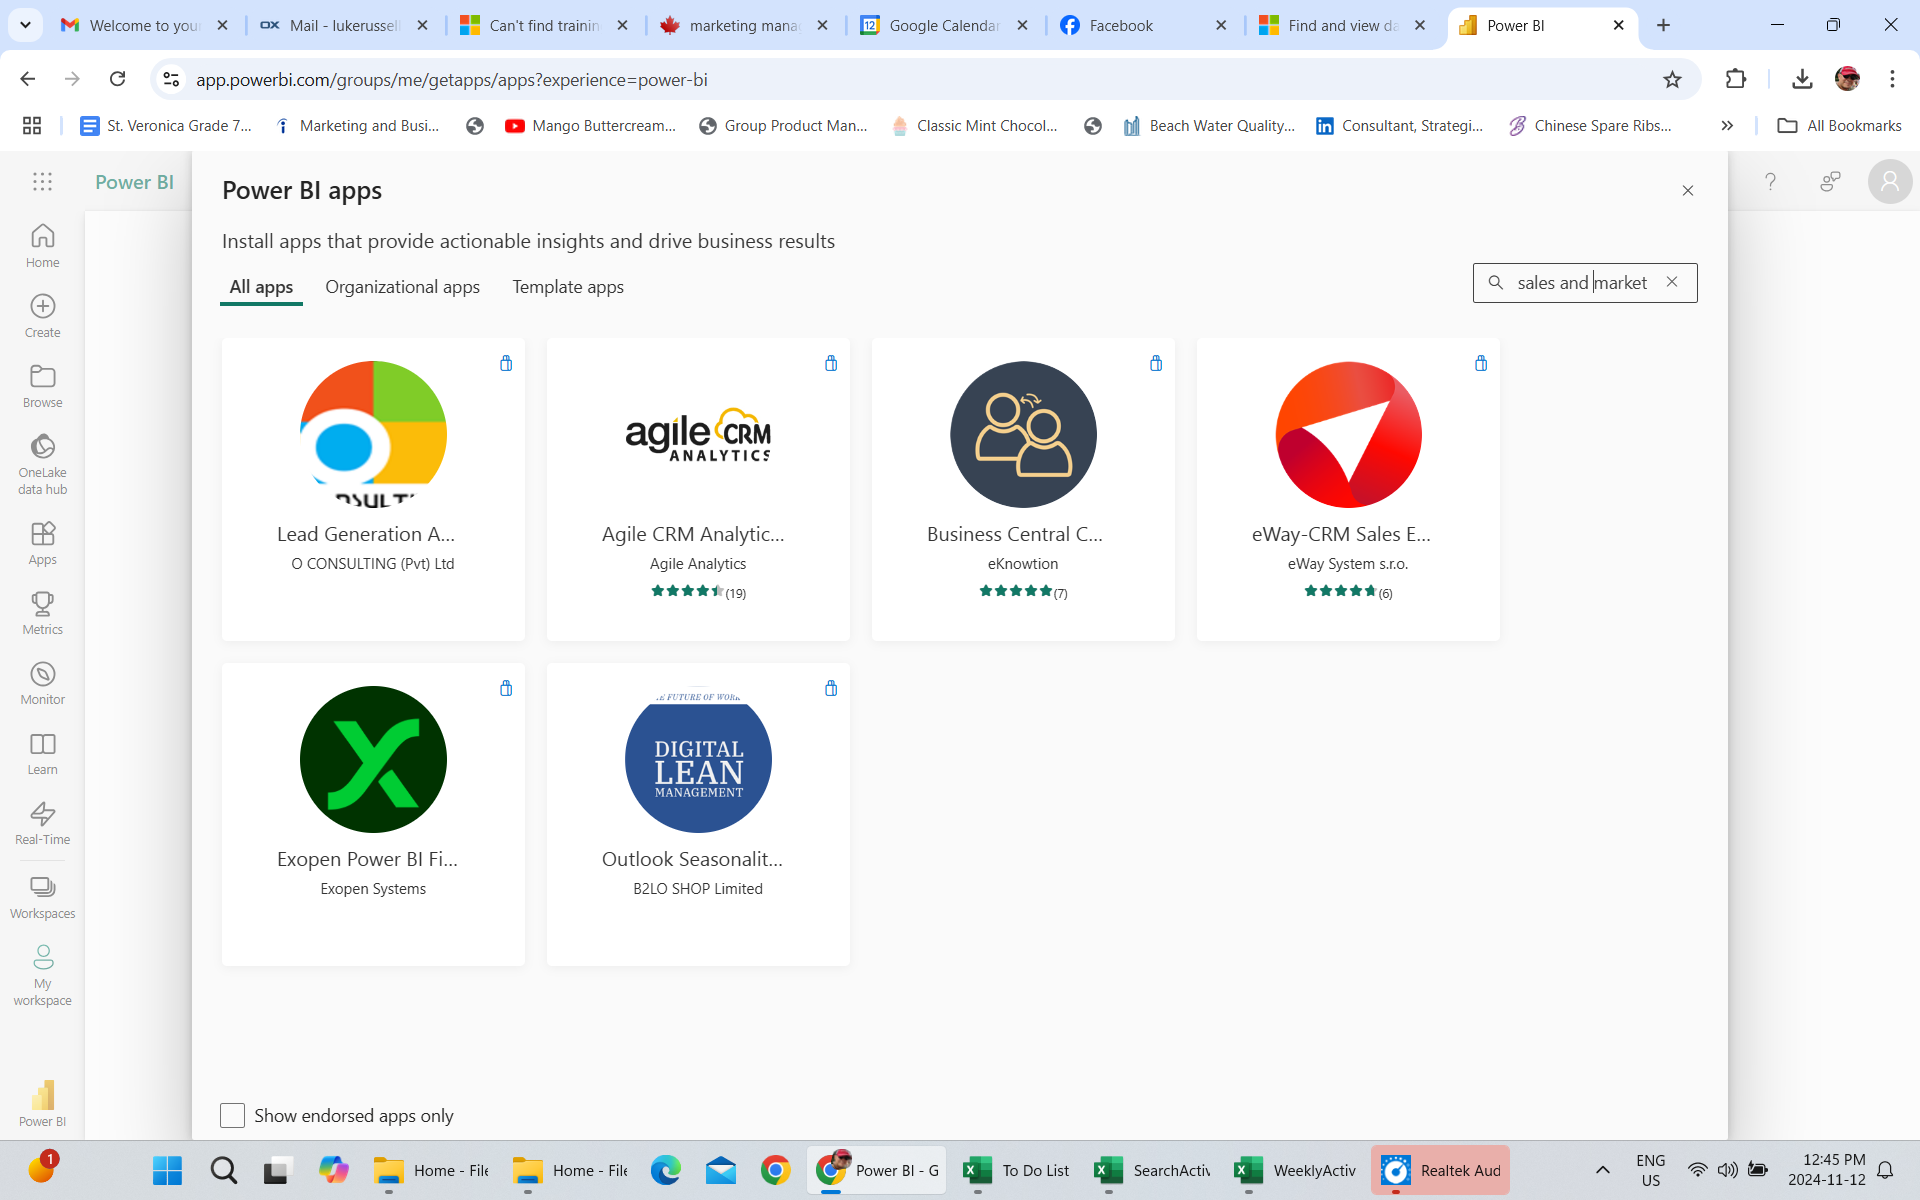Screen dimensions: 1920x1200
Task: Switch to Organizational apps tab
Action: click(x=402, y=287)
